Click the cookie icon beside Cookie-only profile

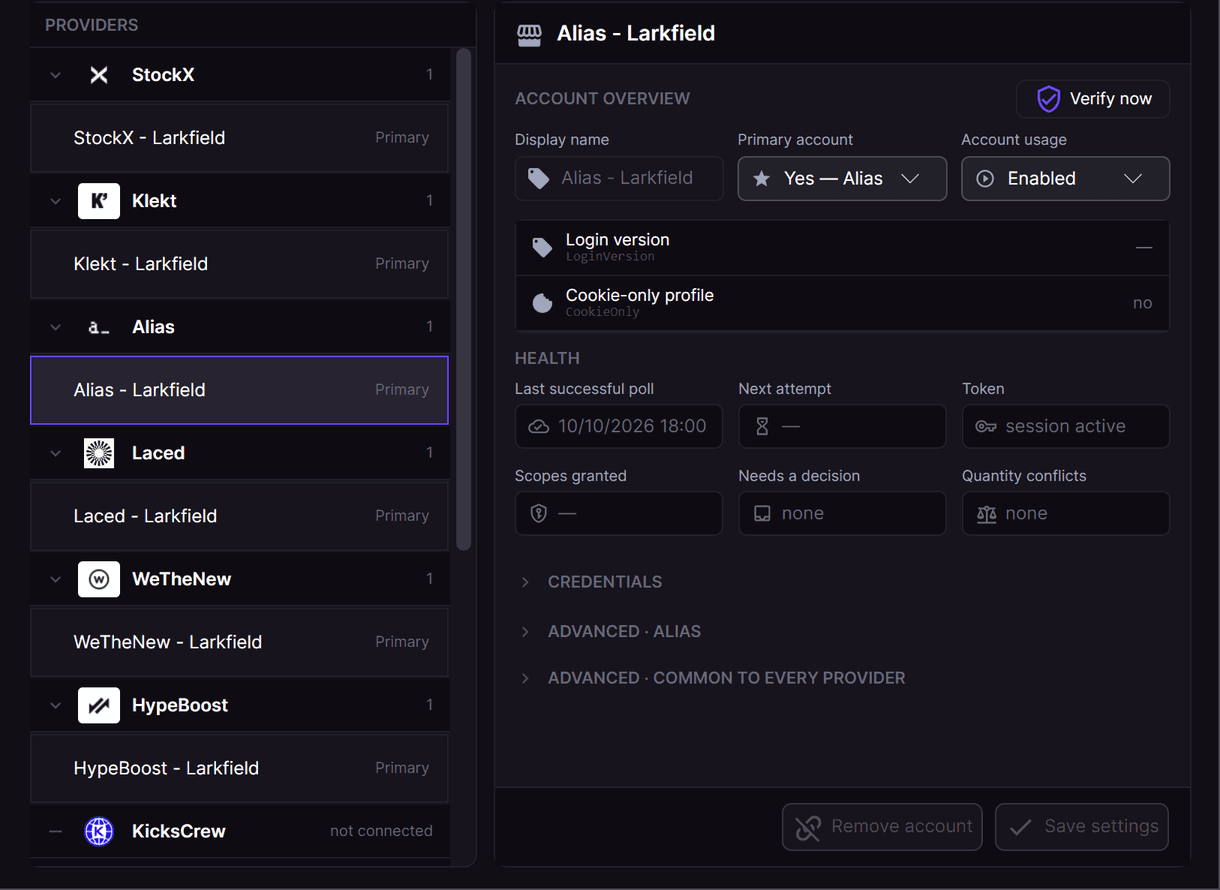(542, 303)
